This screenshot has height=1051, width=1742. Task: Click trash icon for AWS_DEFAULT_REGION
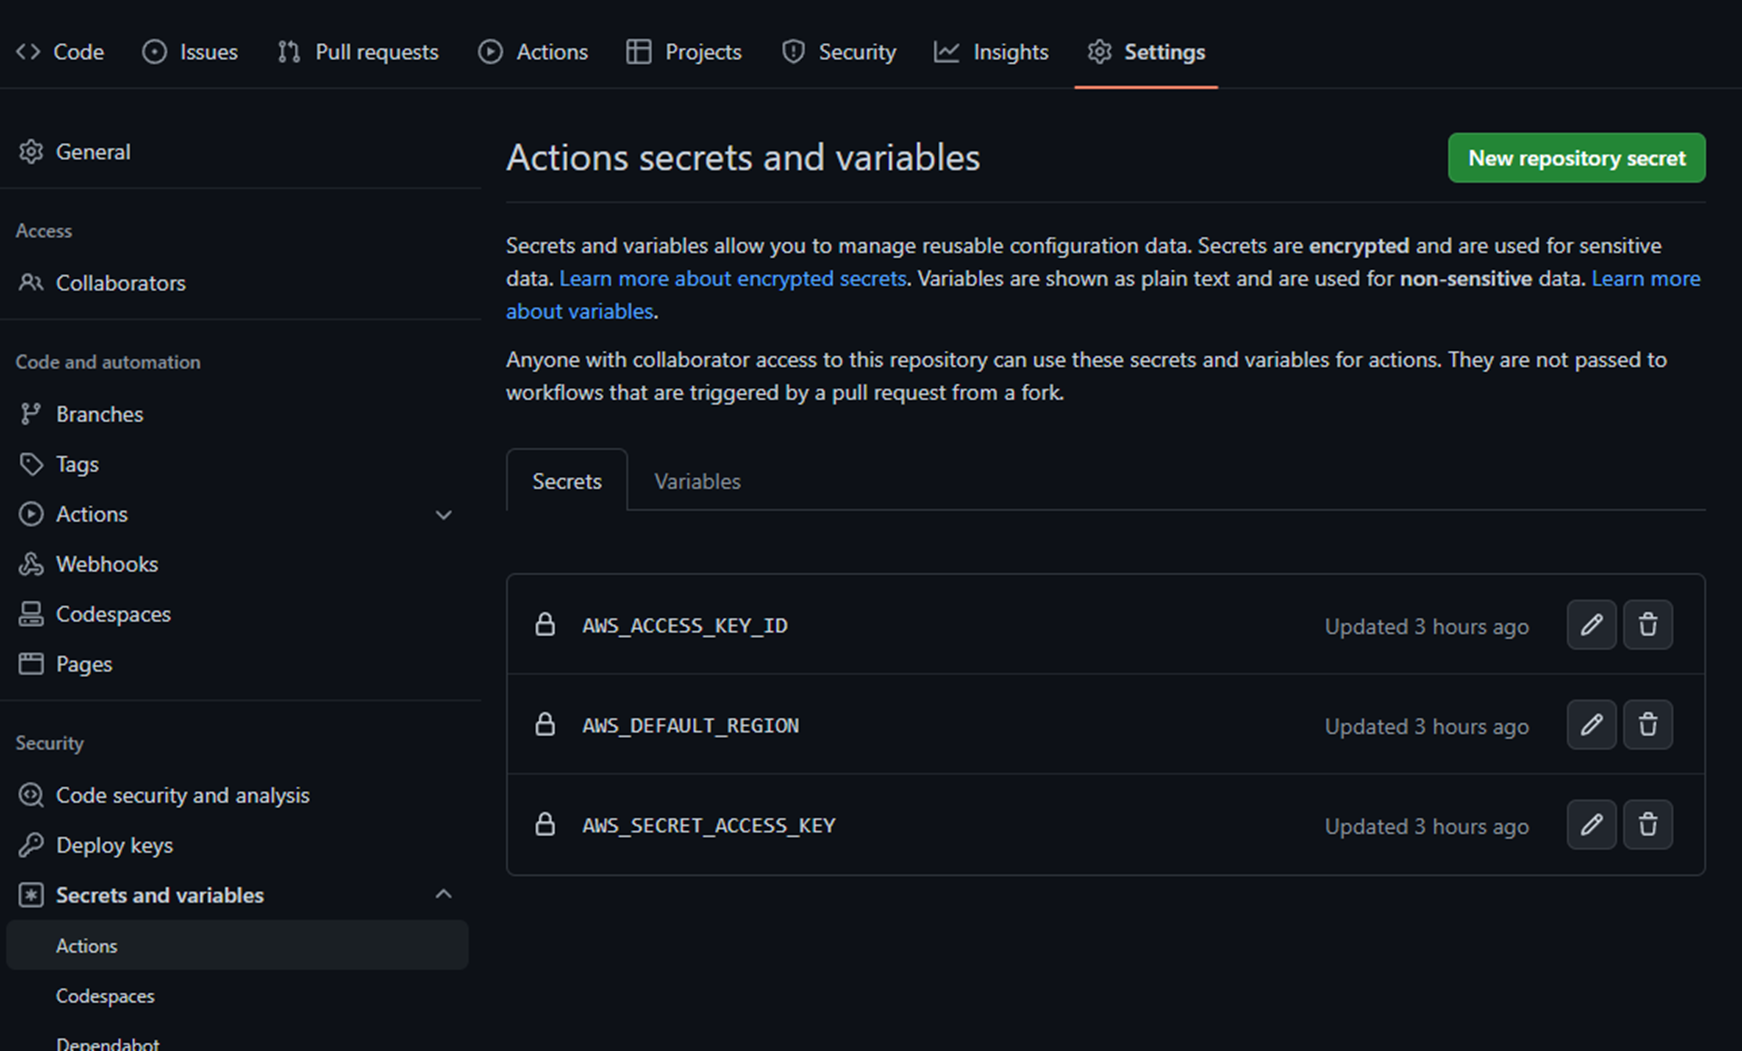(1648, 725)
